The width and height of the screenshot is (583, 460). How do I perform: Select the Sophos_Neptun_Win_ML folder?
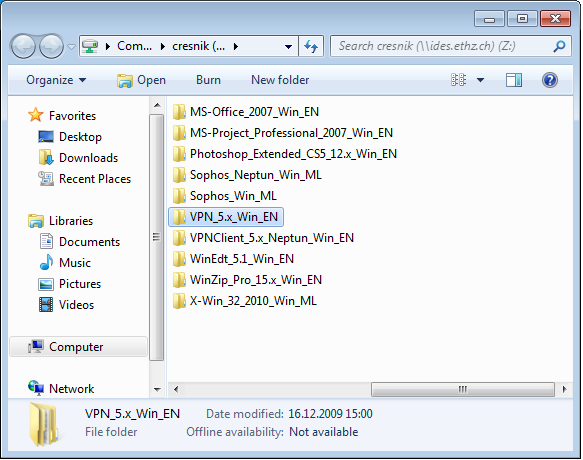click(247, 175)
